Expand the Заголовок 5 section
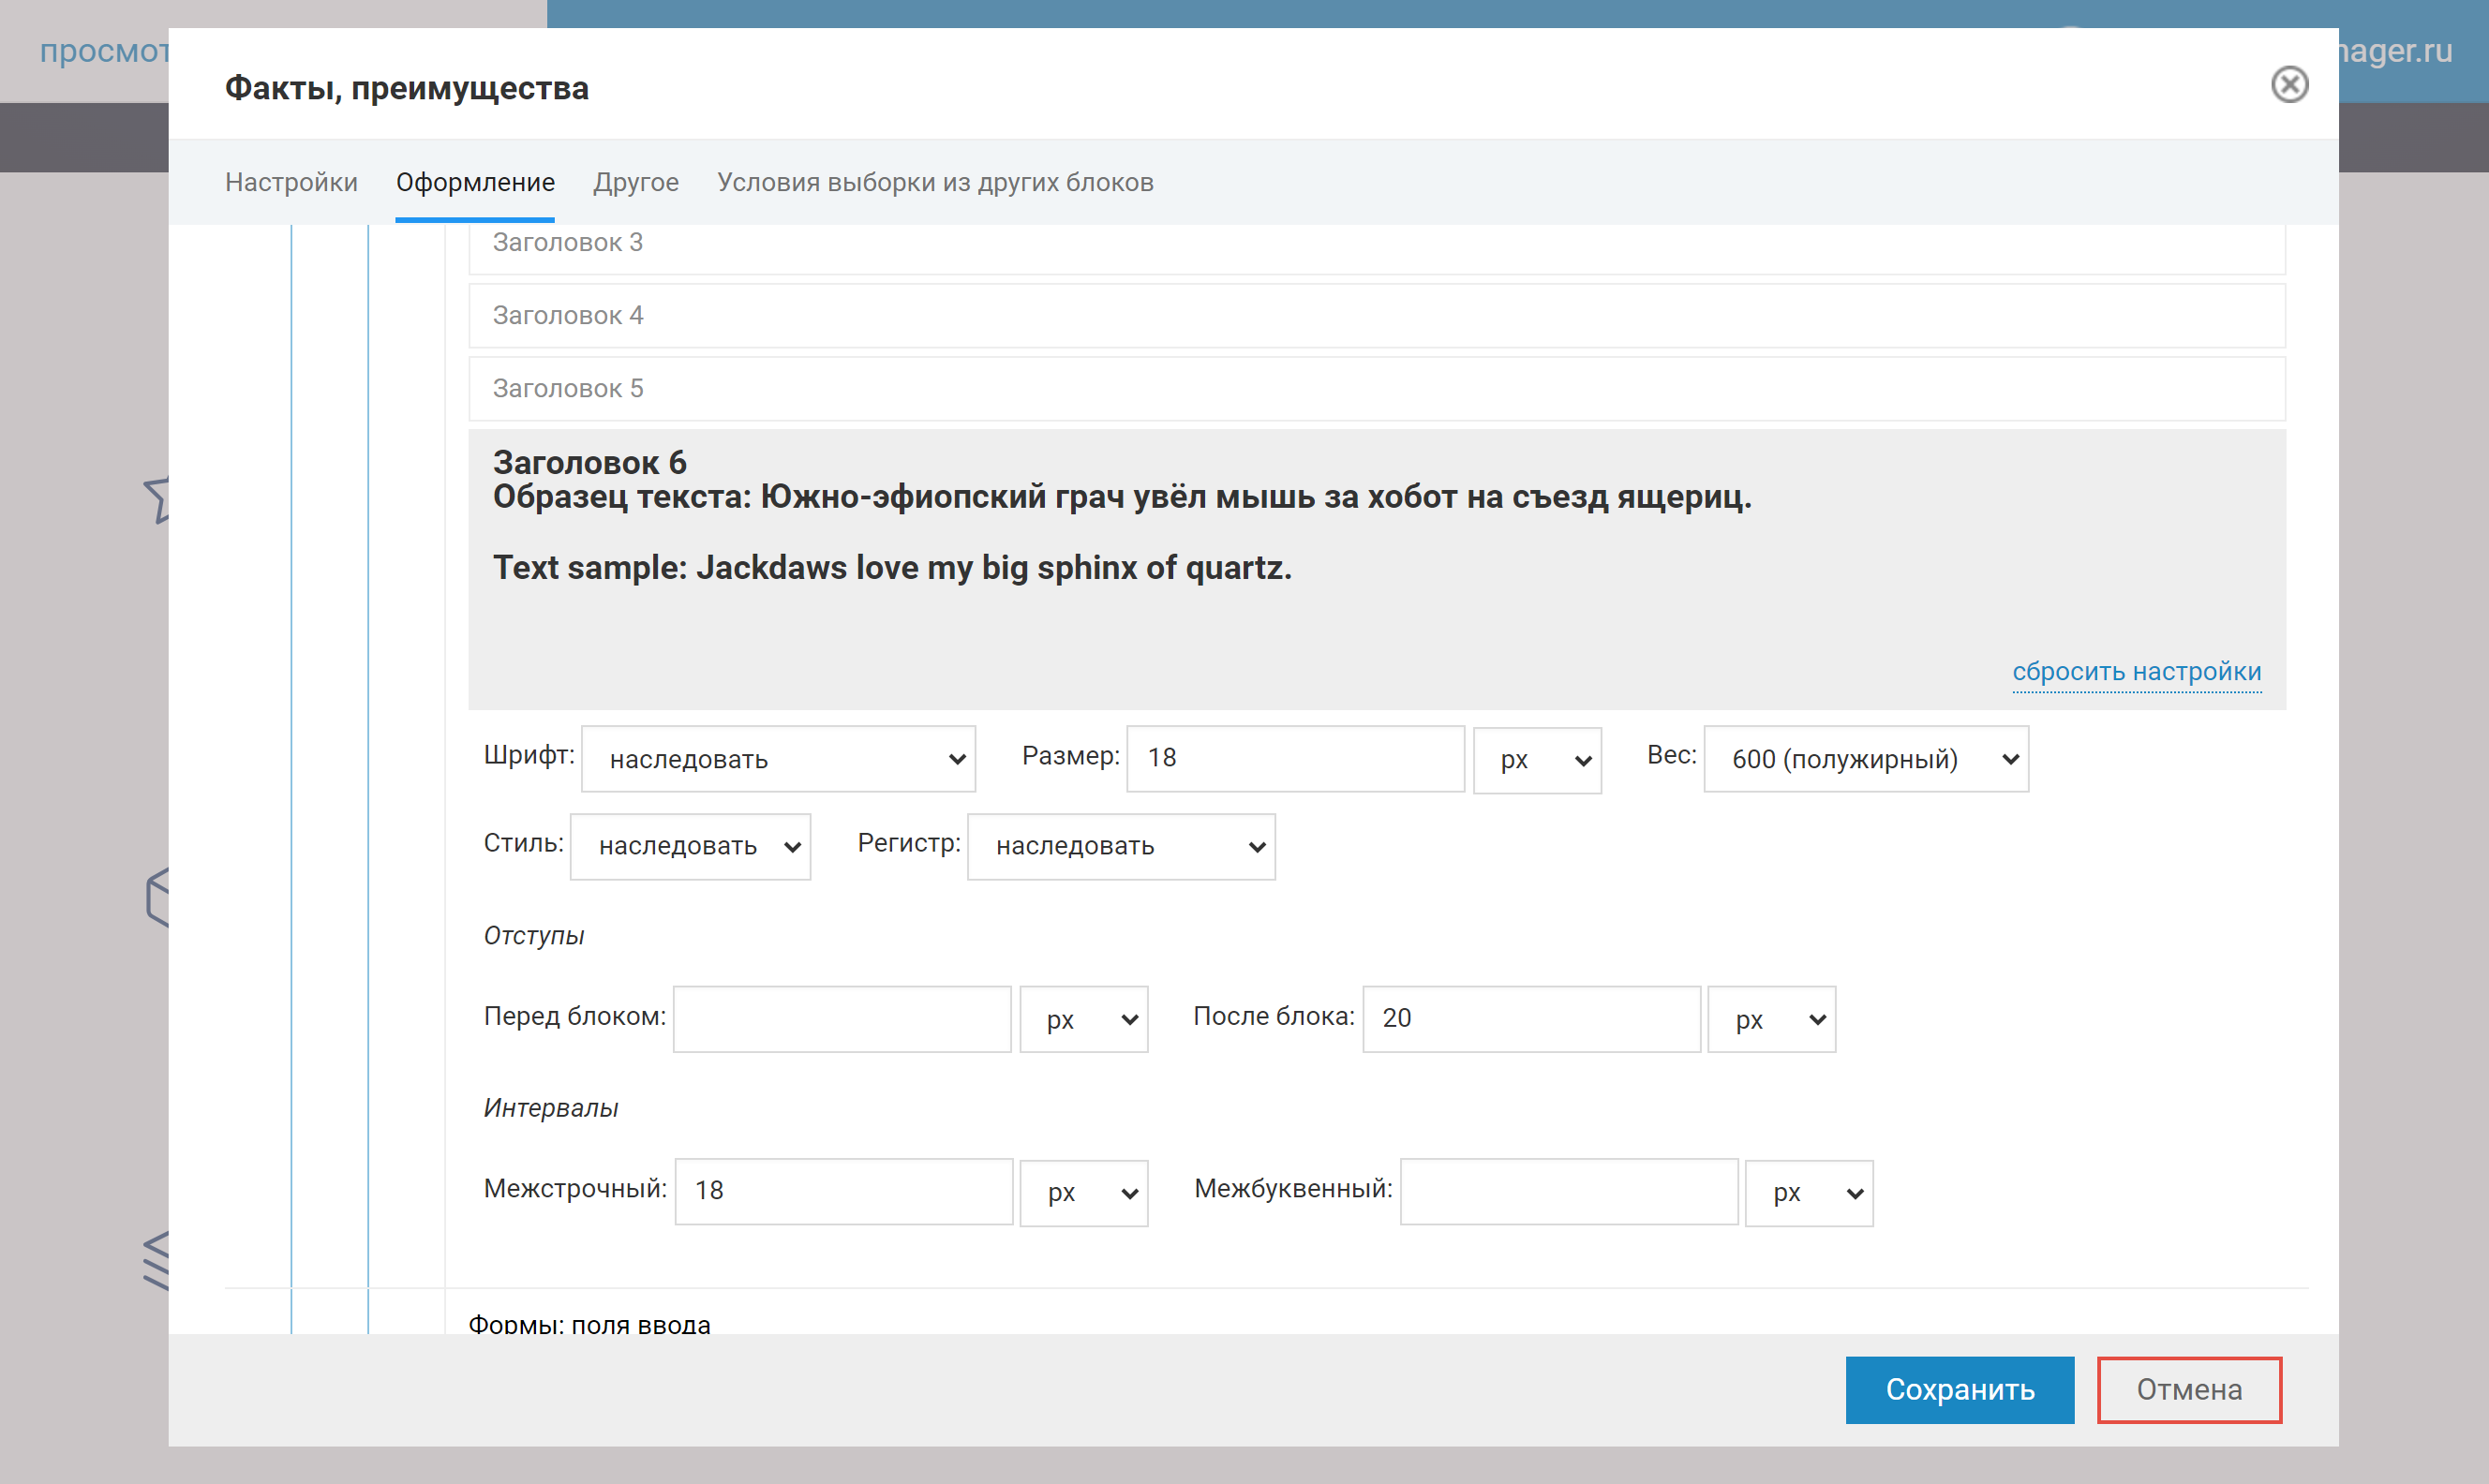Viewport: 2489px width, 1484px height. [x=1376, y=389]
